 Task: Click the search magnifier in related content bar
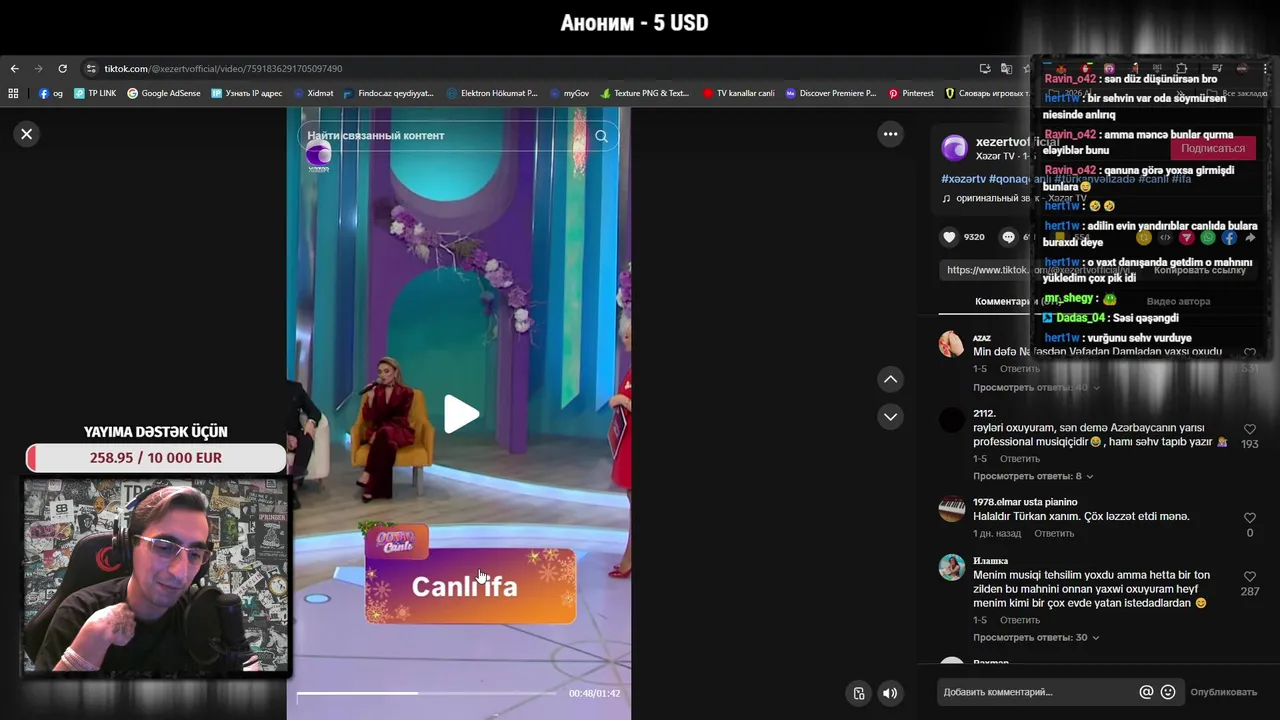coord(601,136)
